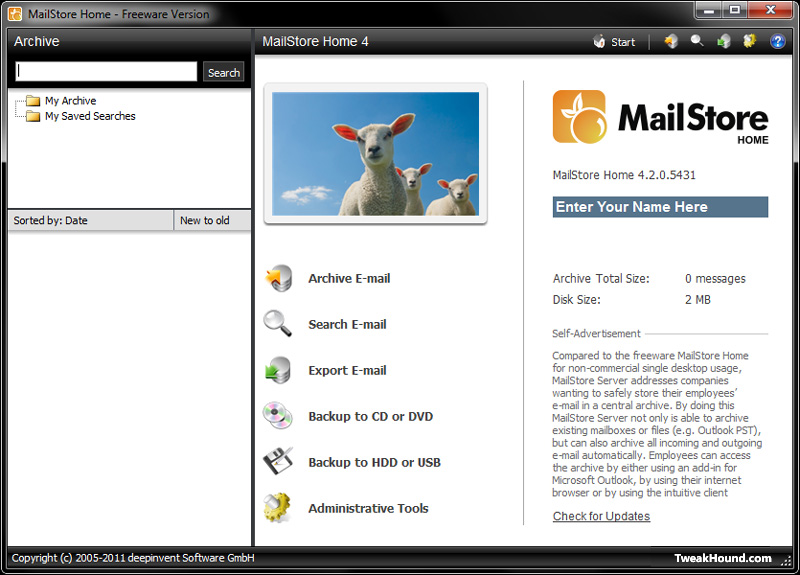Viewport: 800px width, 575px height.
Task: Click version text MailStore Home 4.2.0.5431
Action: click(x=624, y=175)
